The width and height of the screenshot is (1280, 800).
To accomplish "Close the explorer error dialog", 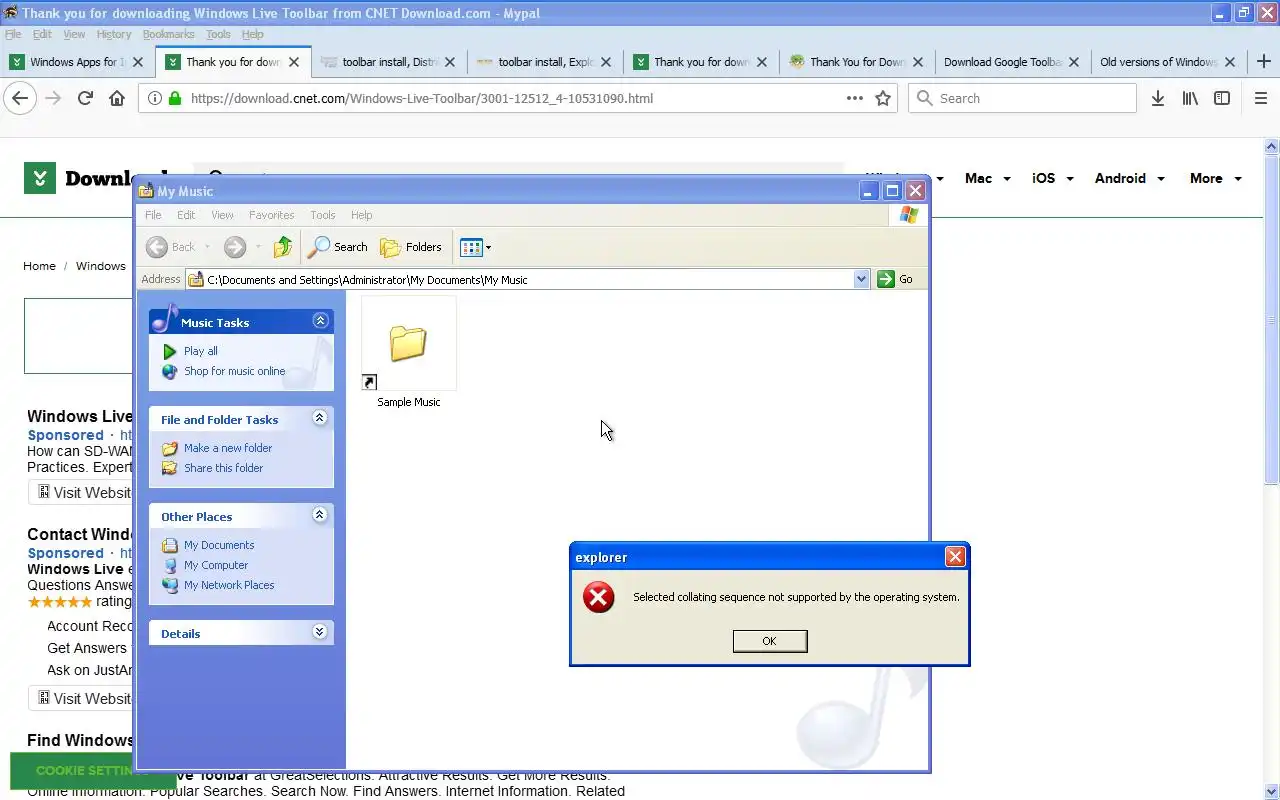I will pos(955,557).
